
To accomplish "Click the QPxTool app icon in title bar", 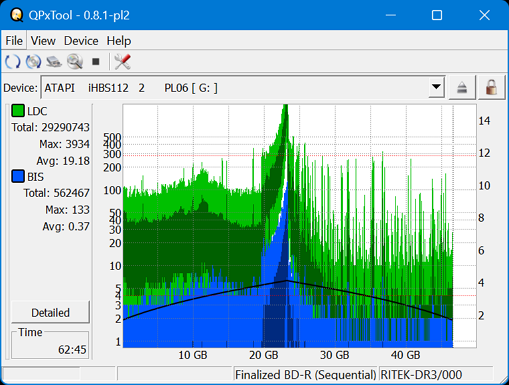I will (x=16, y=15).
